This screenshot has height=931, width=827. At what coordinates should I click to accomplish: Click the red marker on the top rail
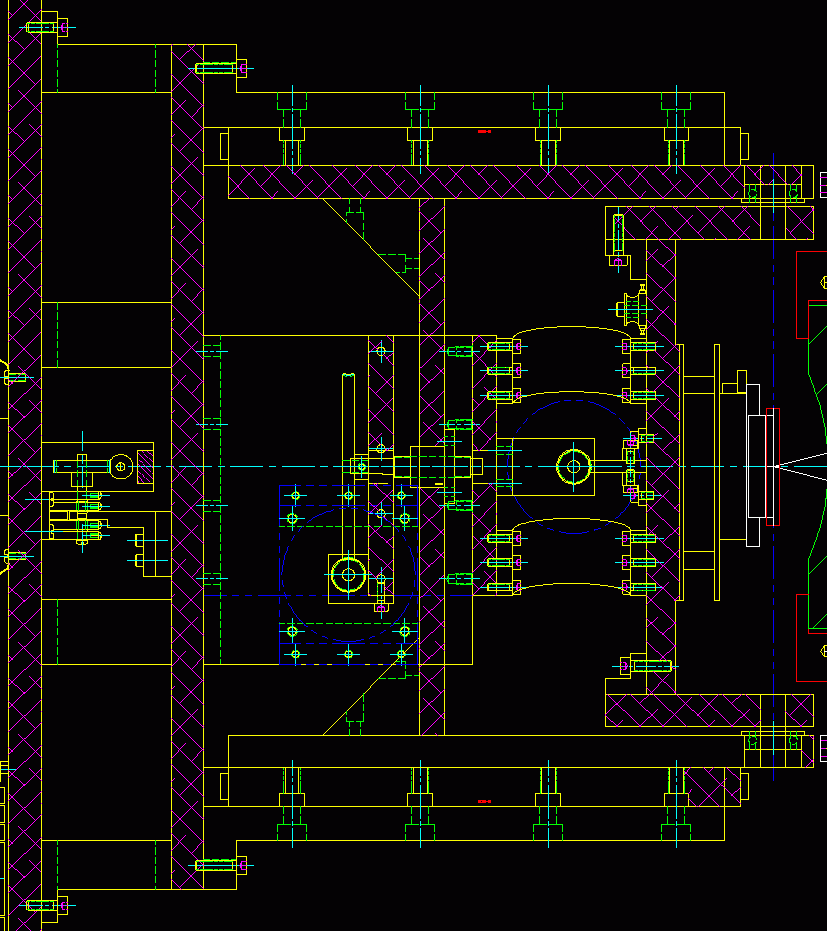(484, 131)
